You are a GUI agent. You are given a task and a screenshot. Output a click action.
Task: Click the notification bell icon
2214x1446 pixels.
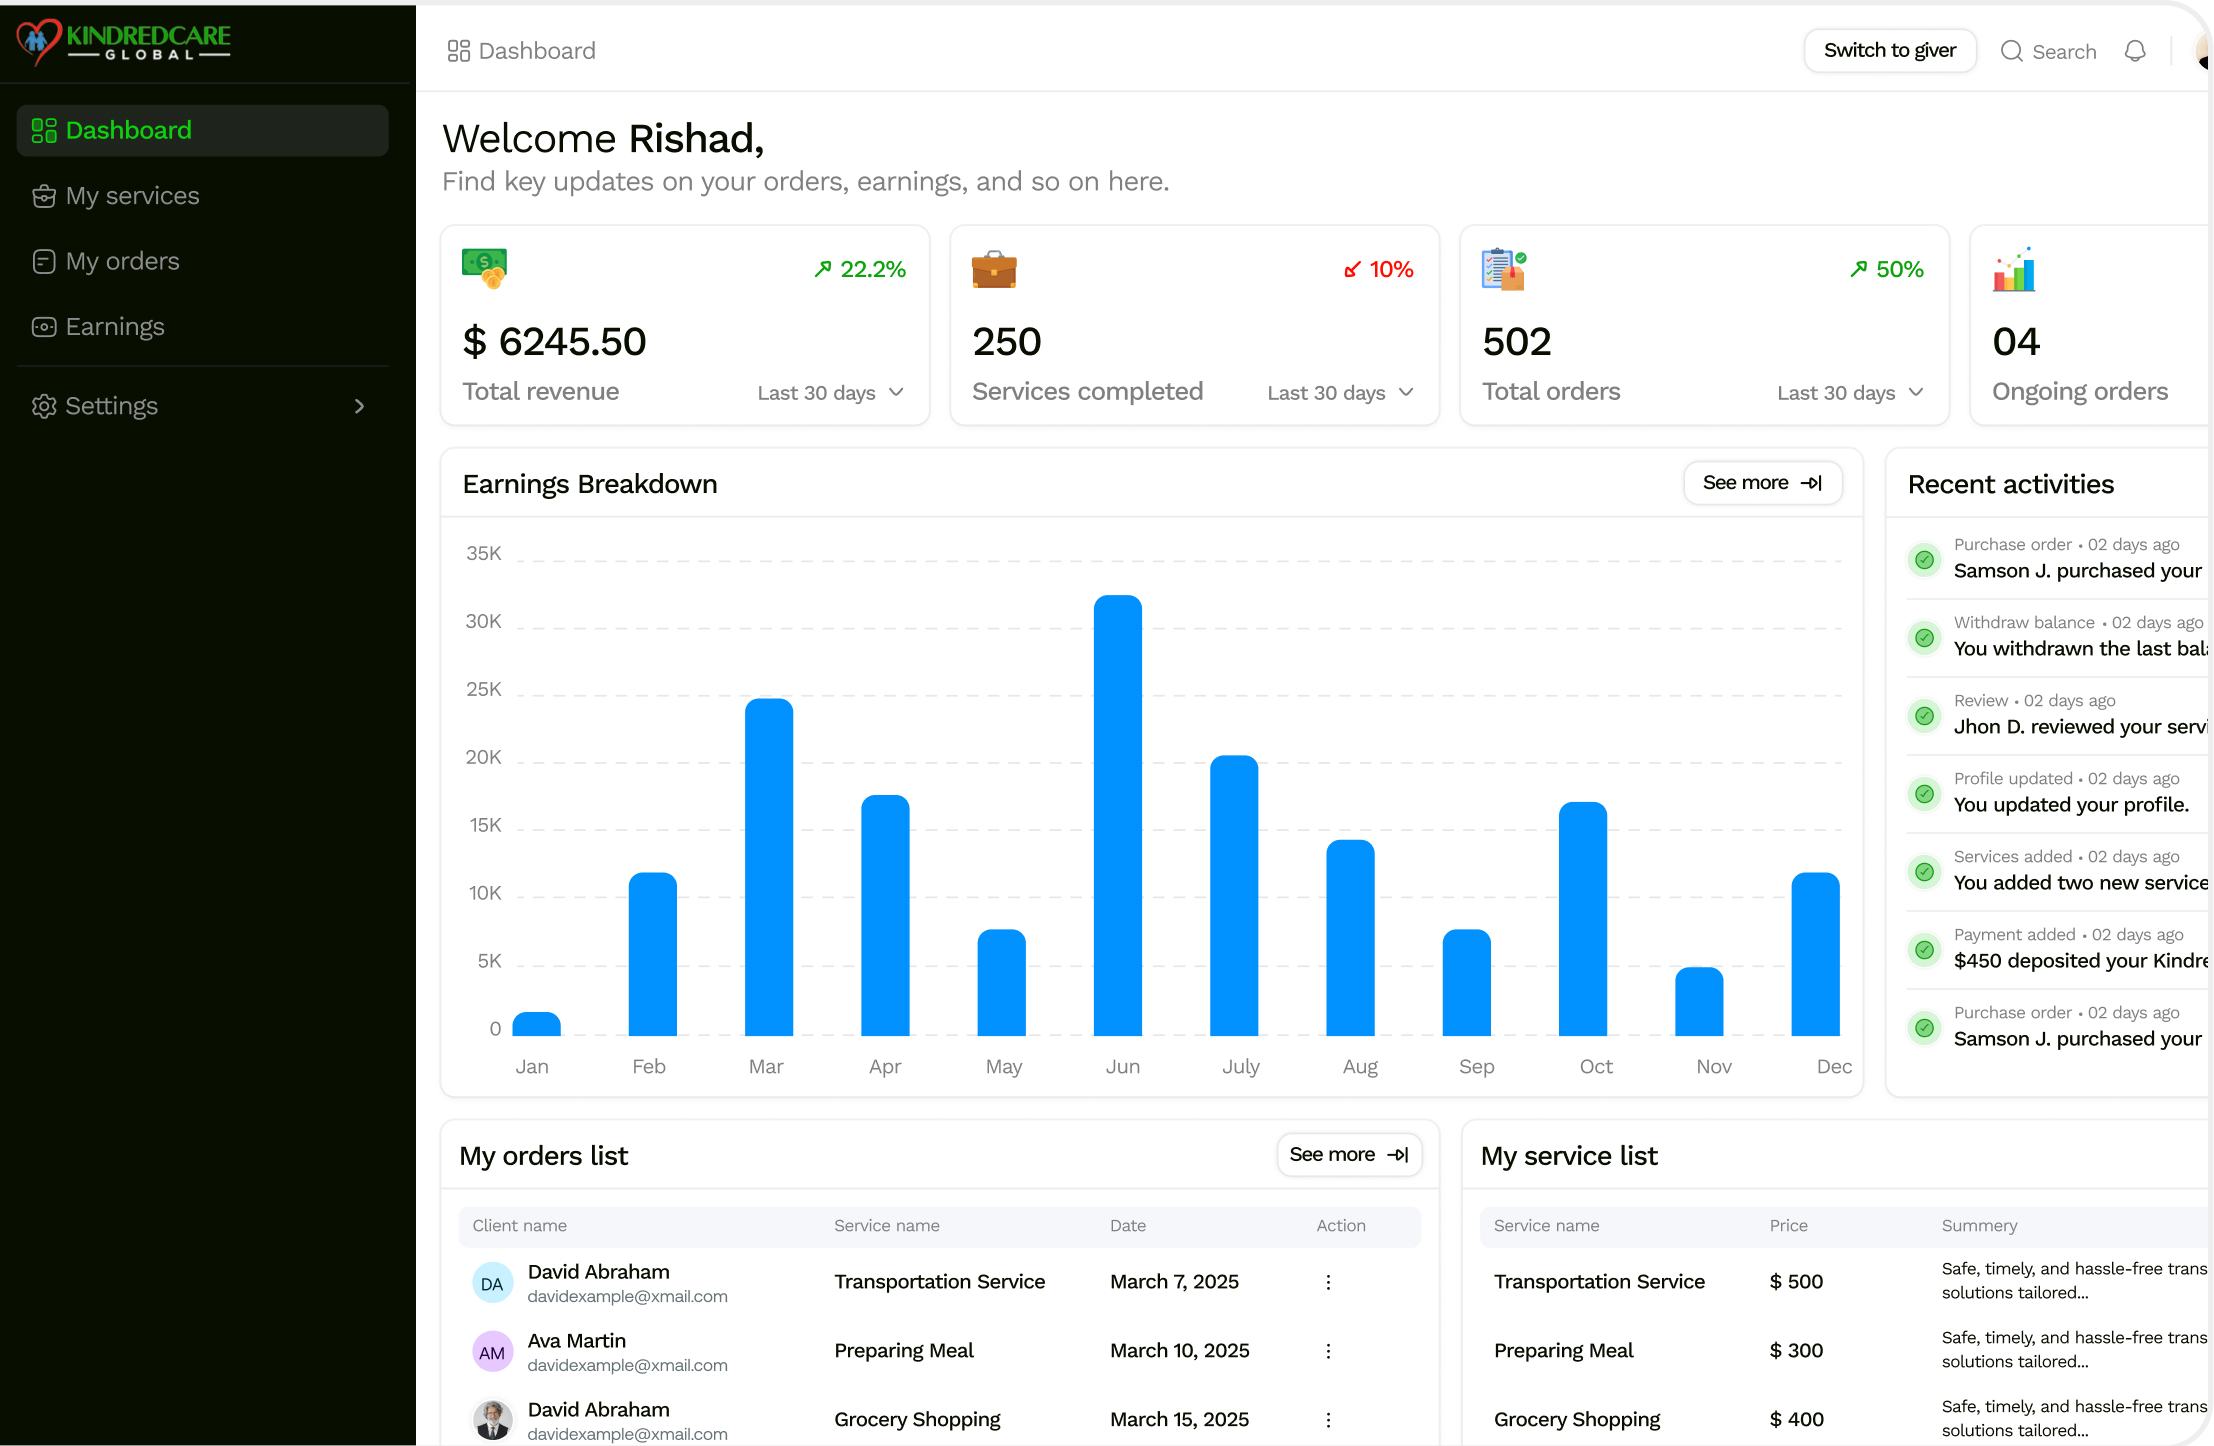click(x=2135, y=51)
